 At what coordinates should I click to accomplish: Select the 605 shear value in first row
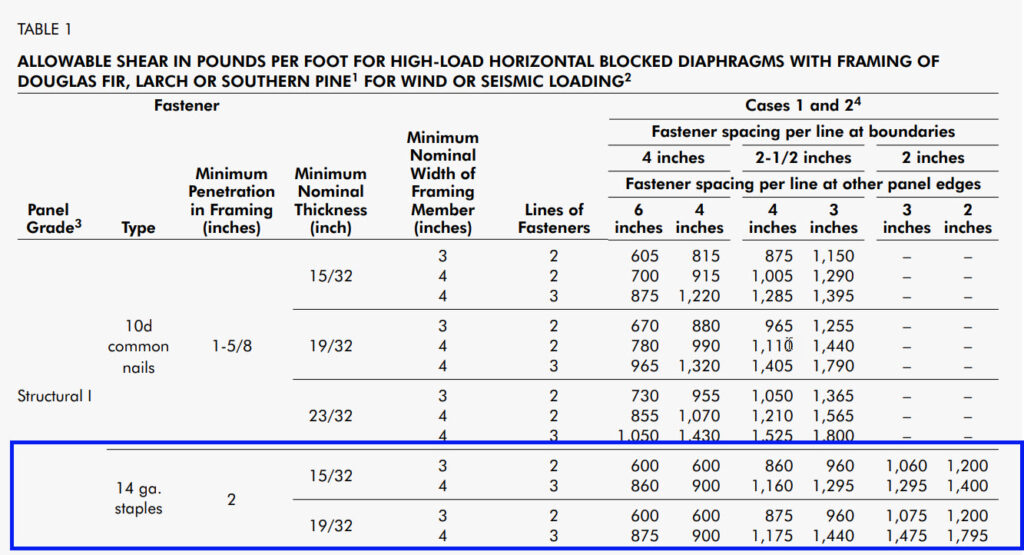tap(645, 256)
